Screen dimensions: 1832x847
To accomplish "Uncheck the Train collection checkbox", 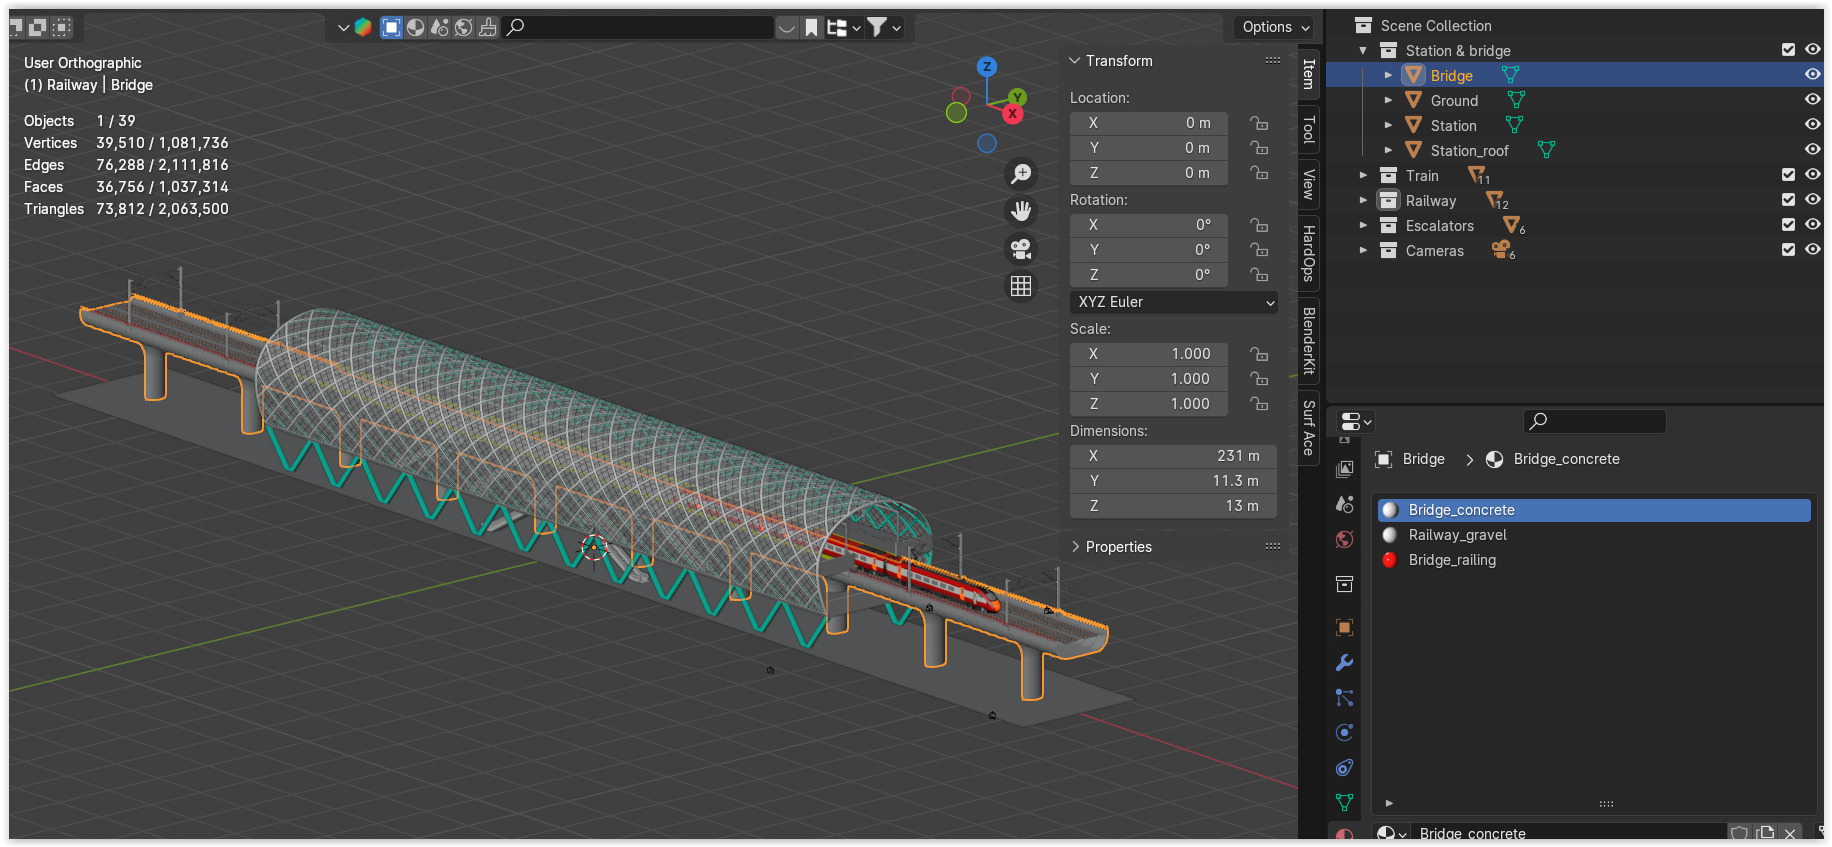I will 1788,175.
